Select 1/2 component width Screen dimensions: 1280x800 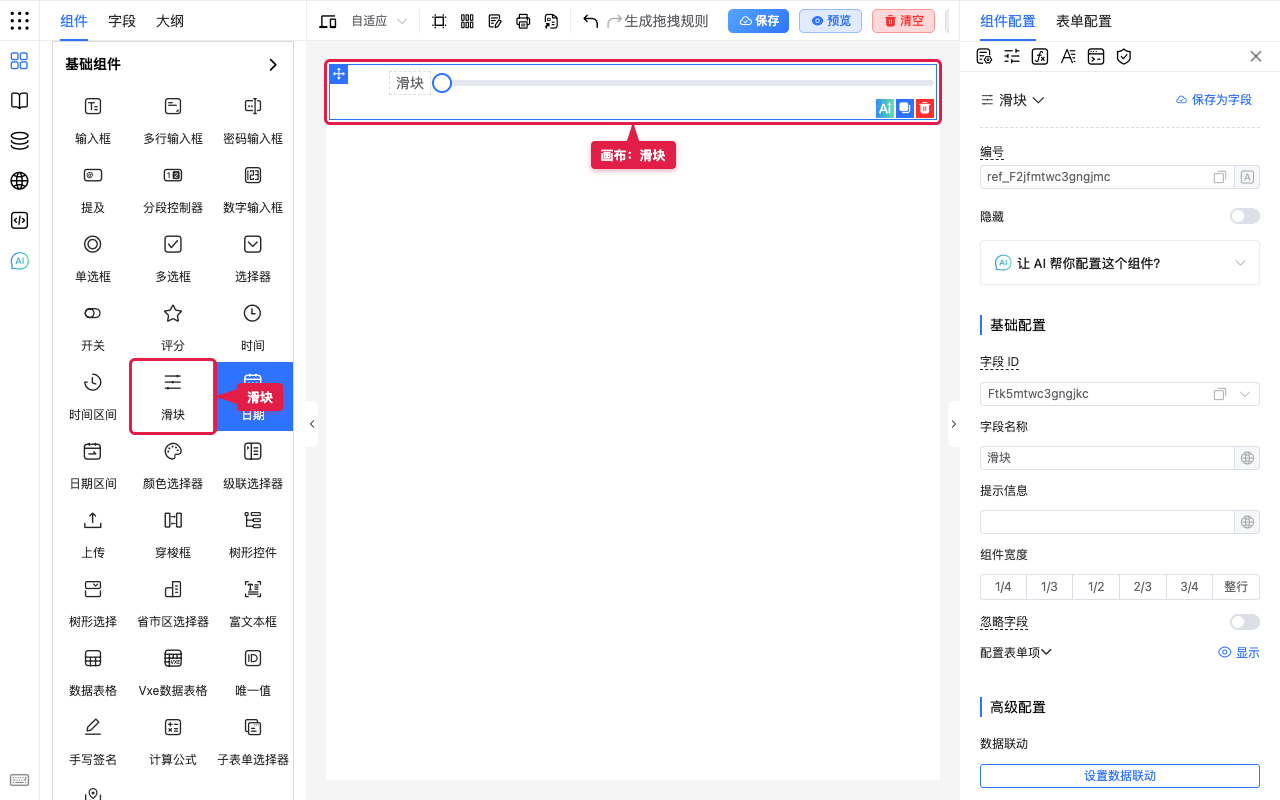pyautogui.click(x=1096, y=587)
